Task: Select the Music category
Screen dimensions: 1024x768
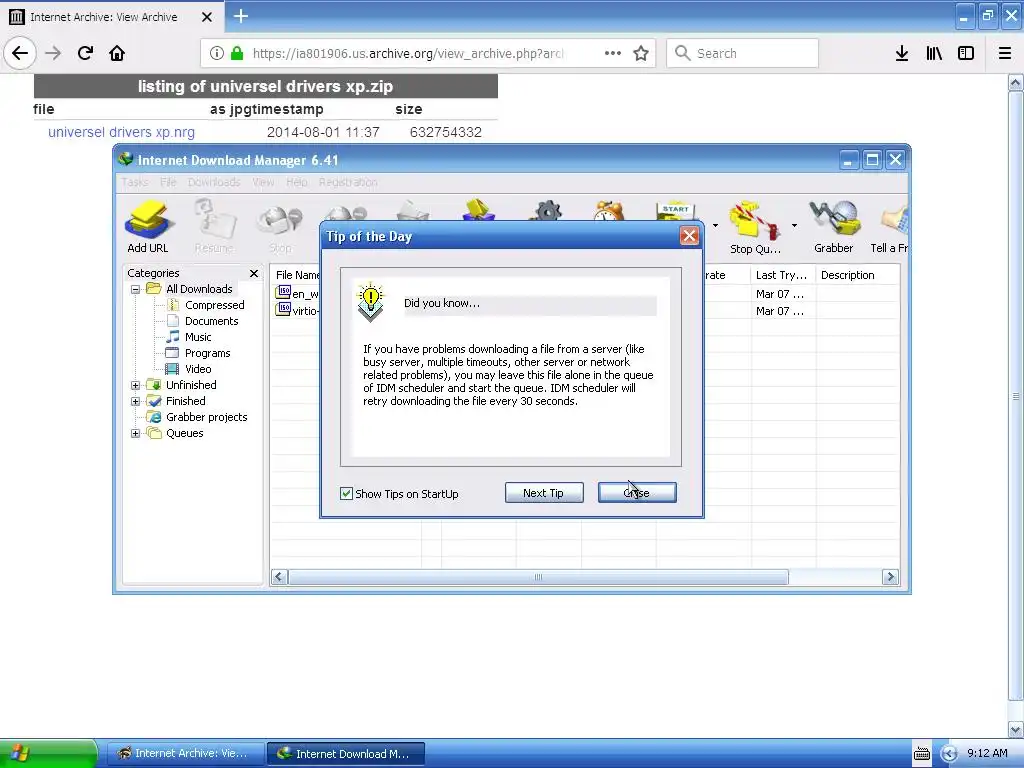Action: [198, 337]
